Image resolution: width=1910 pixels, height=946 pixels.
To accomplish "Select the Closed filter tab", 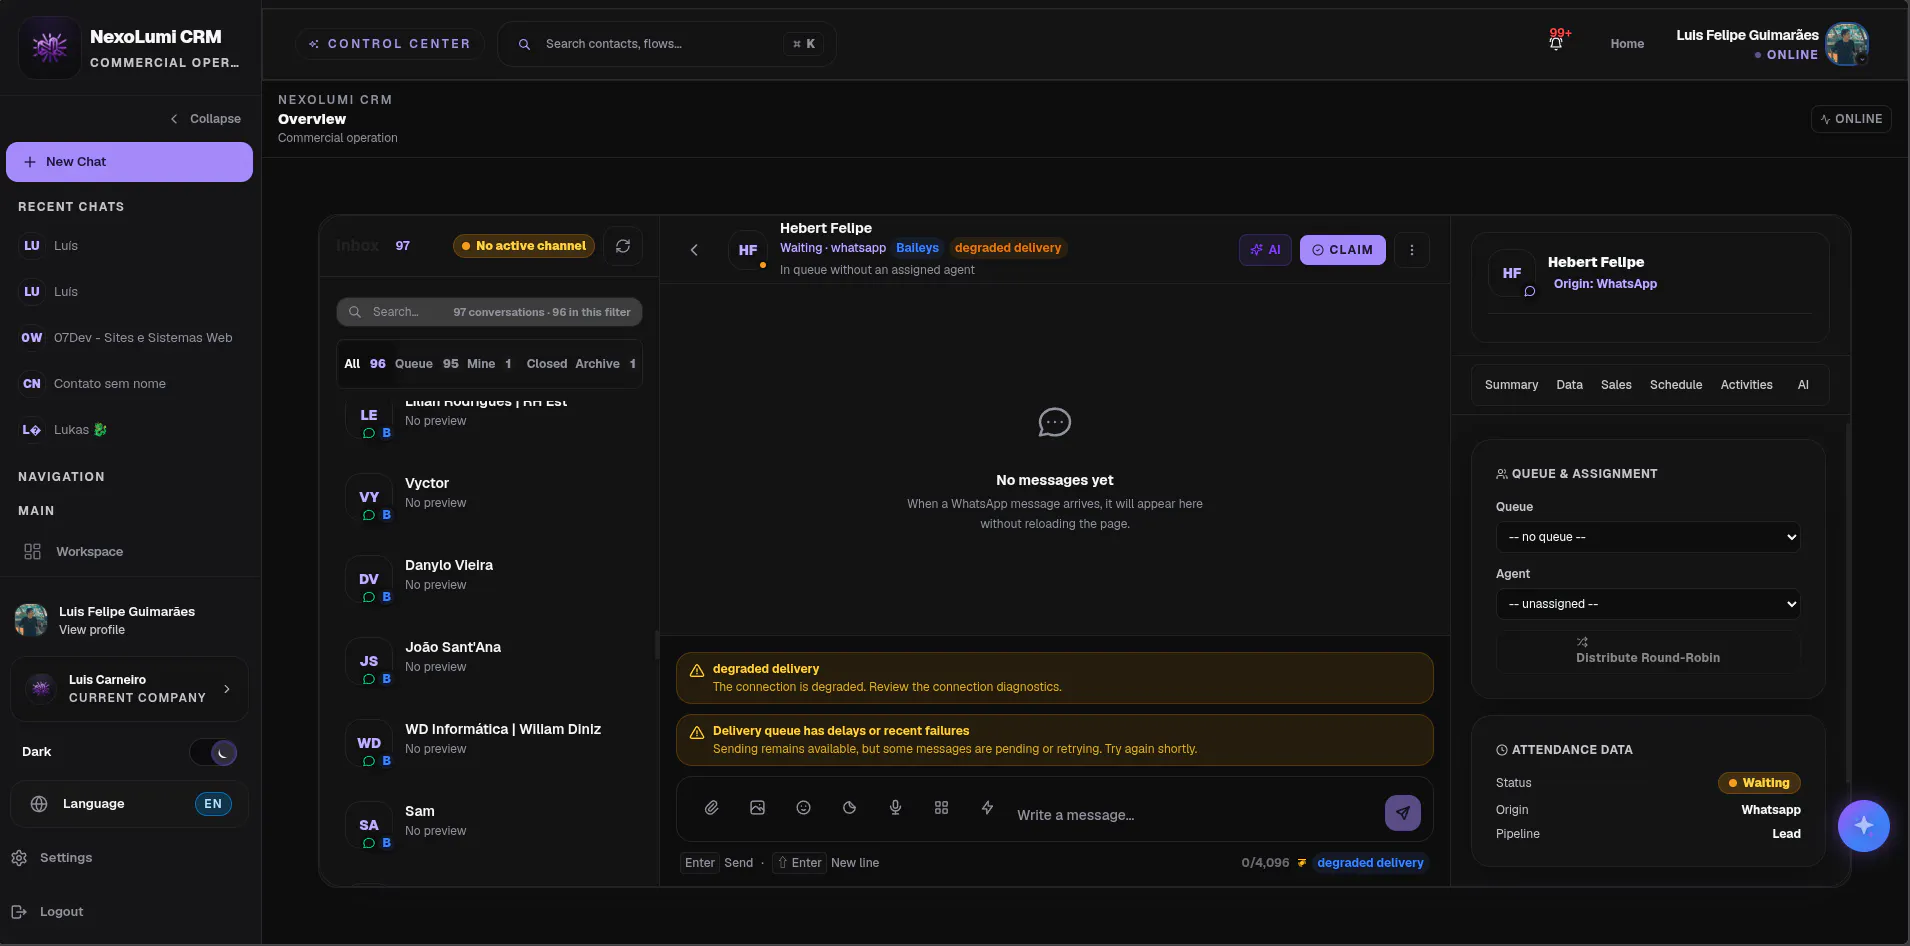I will coord(547,364).
